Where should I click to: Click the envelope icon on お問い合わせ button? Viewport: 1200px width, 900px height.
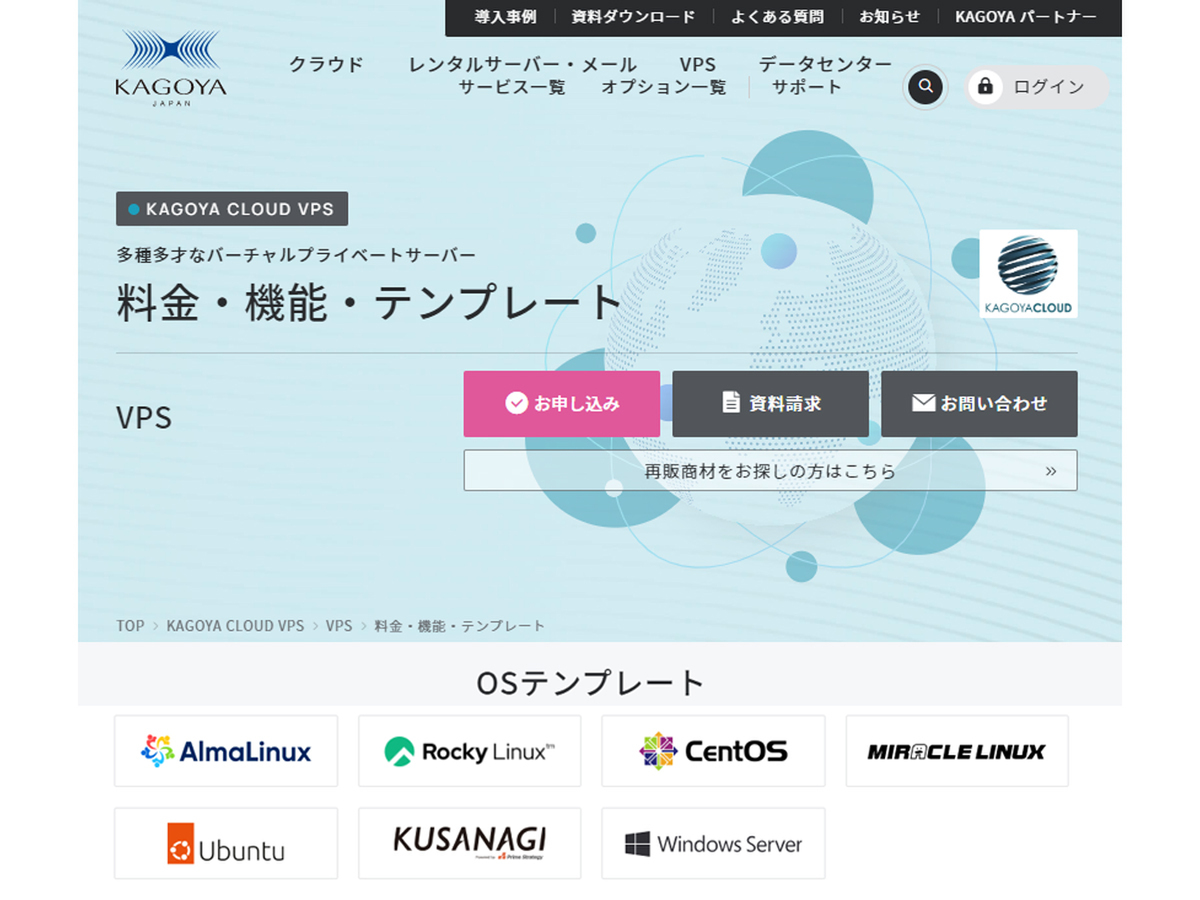tap(923, 403)
